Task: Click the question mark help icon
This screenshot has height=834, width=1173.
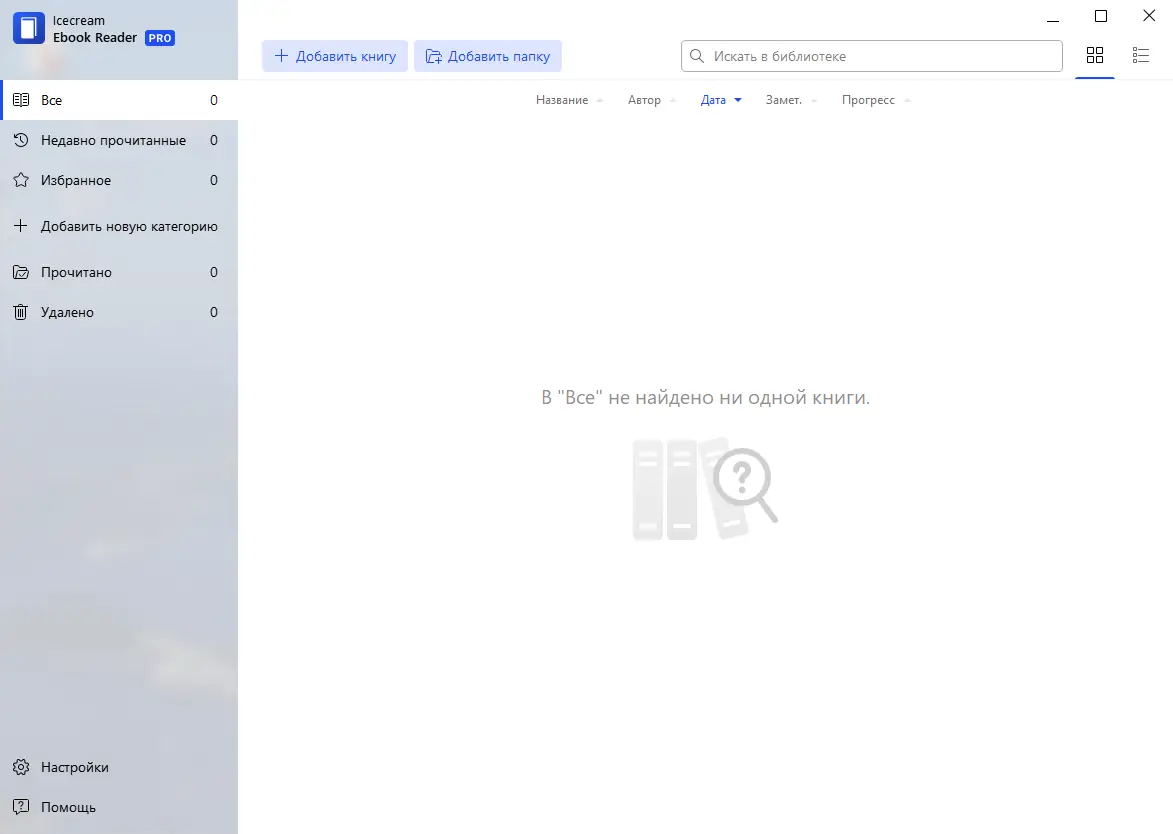Action: click(21, 806)
